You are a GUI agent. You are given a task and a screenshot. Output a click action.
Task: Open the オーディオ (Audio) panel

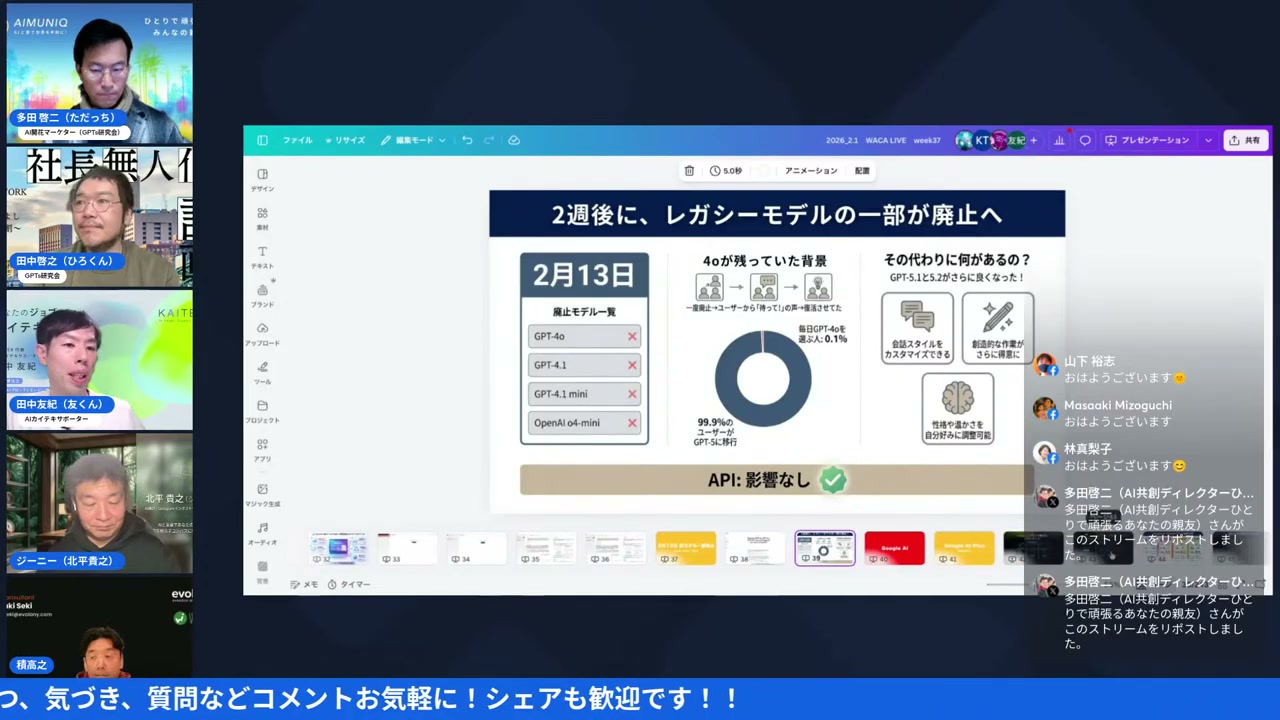pos(262,534)
